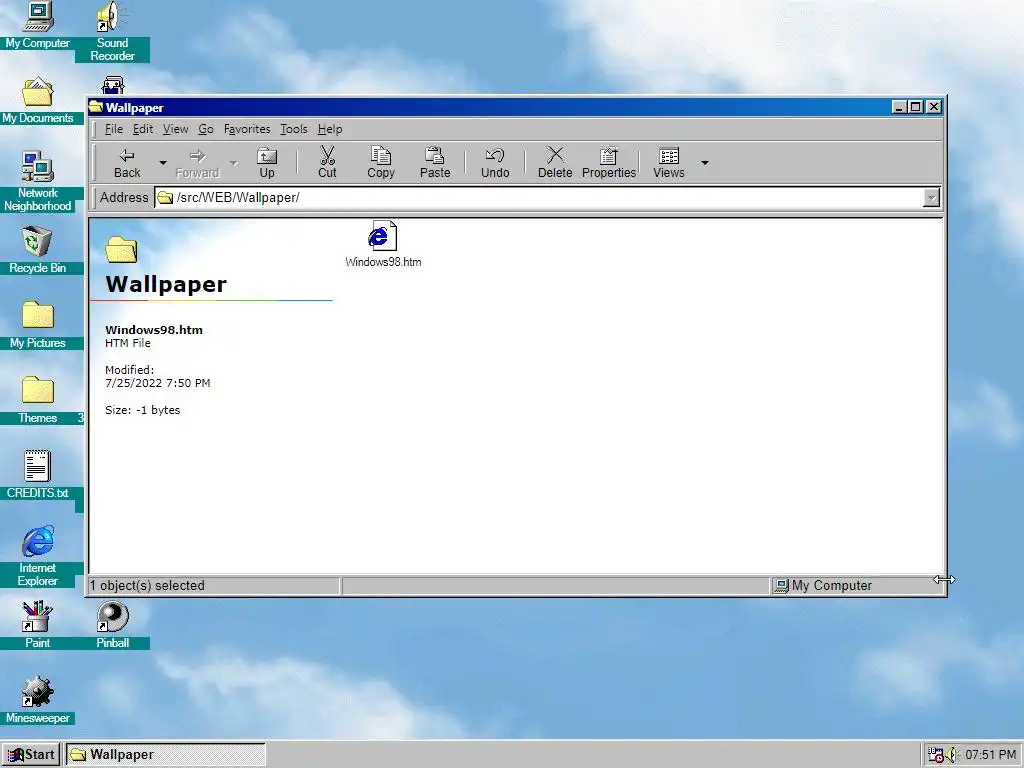Open Properties from the toolbar
The height and width of the screenshot is (768, 1024).
click(609, 163)
